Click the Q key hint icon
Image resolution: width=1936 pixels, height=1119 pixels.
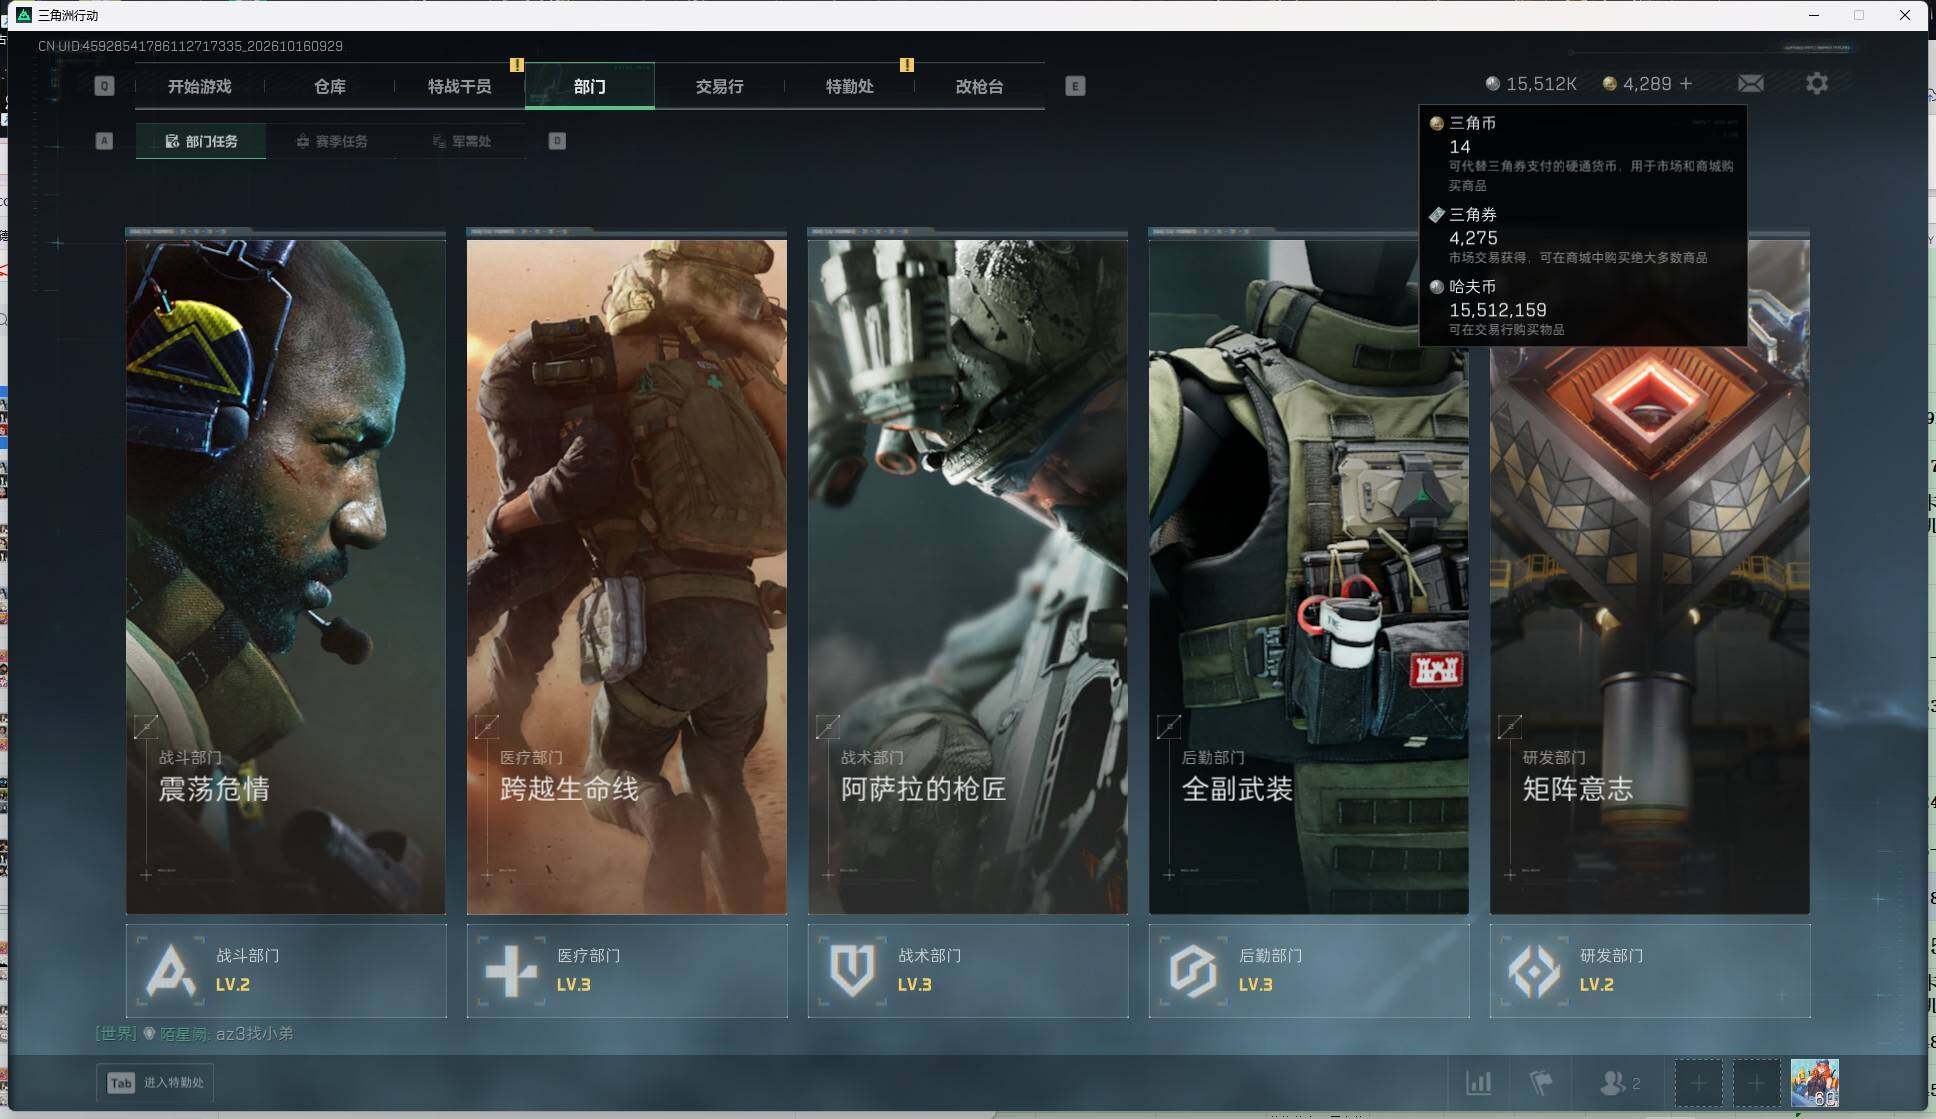point(104,86)
